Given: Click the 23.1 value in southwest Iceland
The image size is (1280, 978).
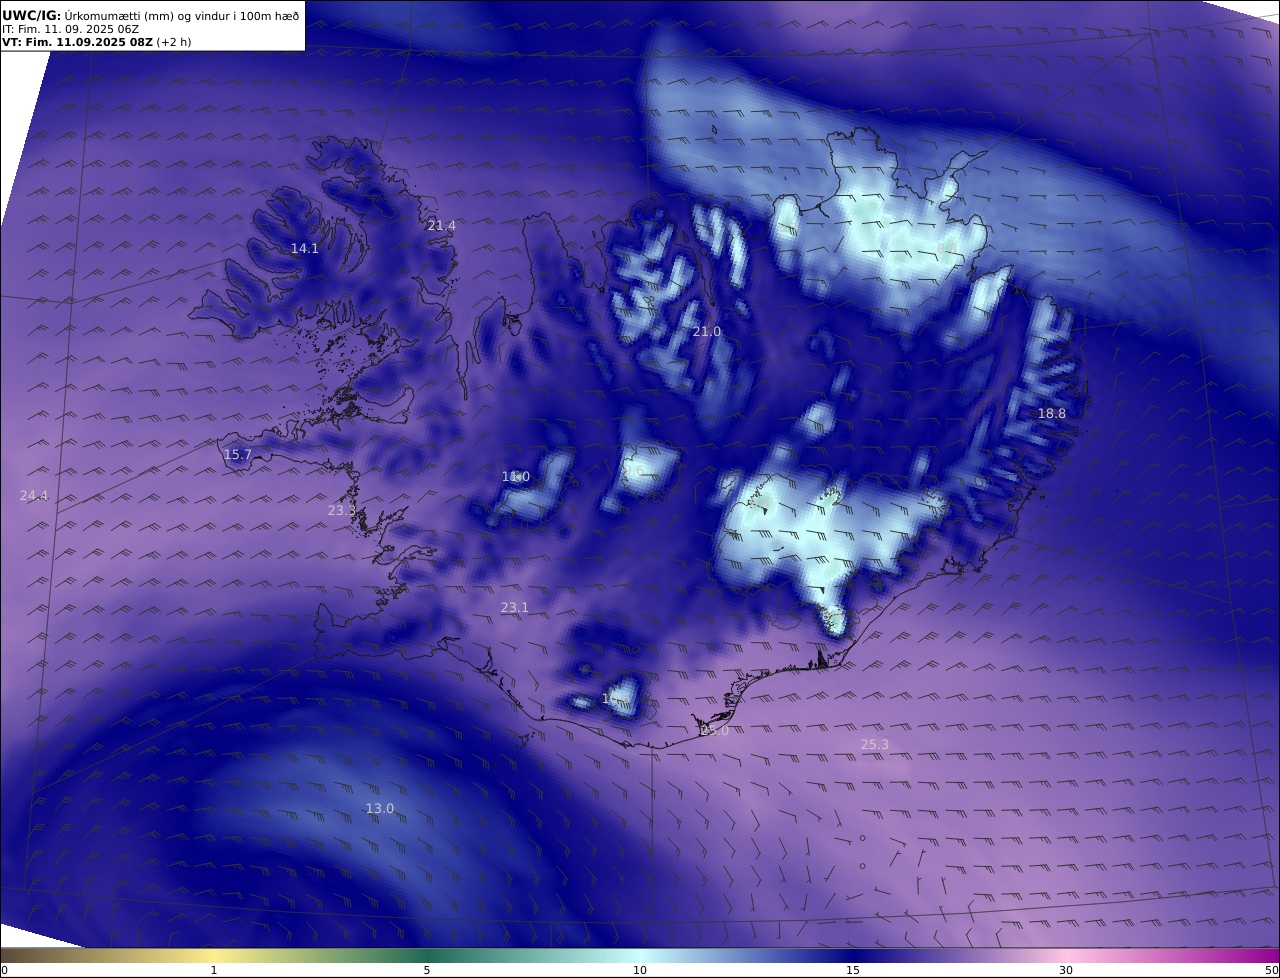Looking at the screenshot, I should click(x=515, y=607).
